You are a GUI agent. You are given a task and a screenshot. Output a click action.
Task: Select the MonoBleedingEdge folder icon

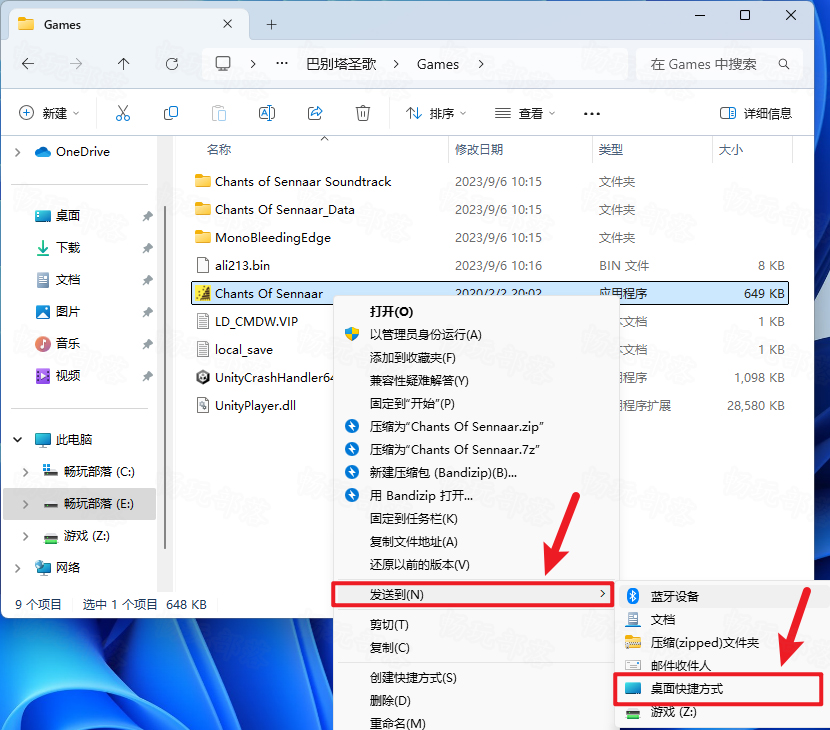click(203, 237)
